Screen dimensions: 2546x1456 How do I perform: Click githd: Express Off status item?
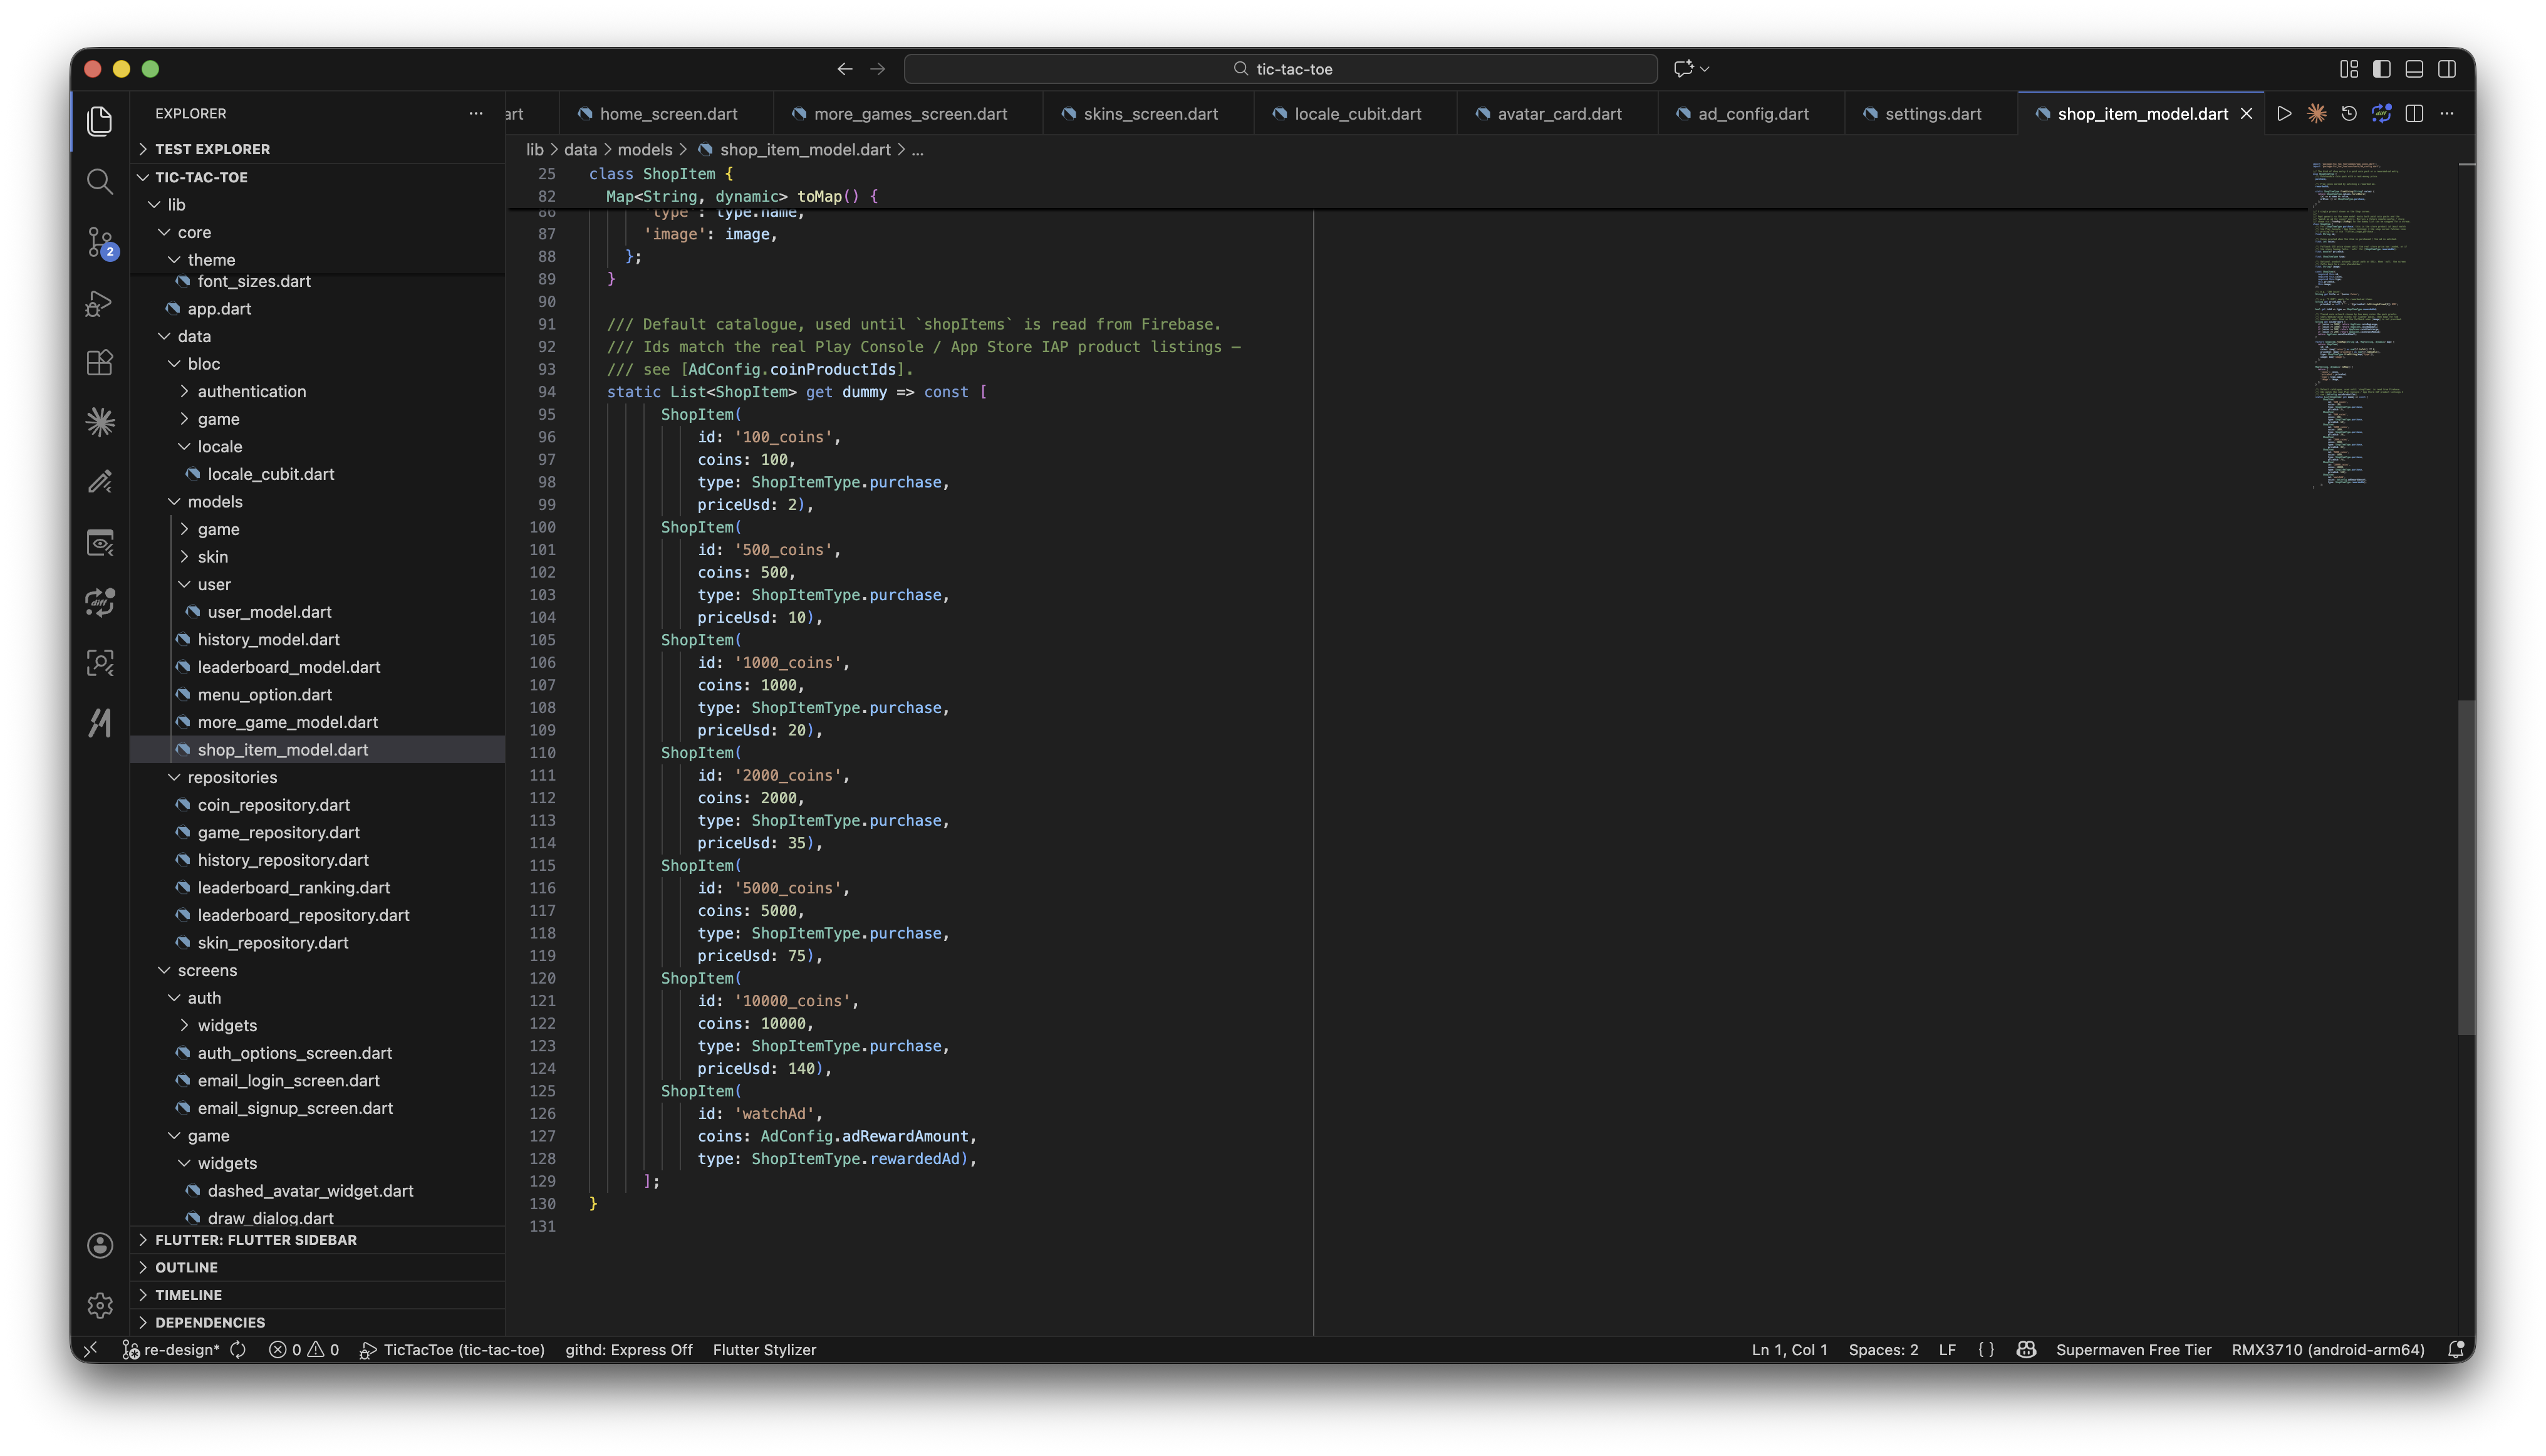pyautogui.click(x=629, y=1350)
